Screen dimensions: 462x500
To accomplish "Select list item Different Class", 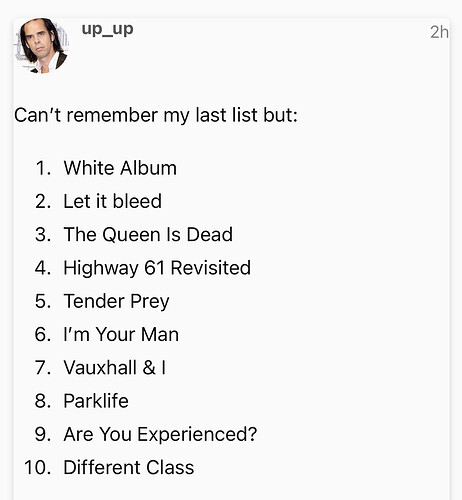I will tap(129, 467).
